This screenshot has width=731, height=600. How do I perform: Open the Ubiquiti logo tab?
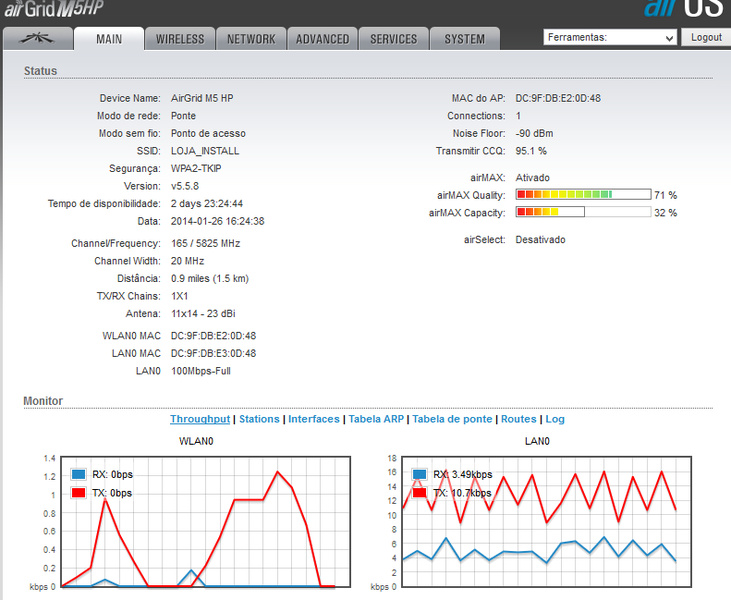click(x=39, y=39)
